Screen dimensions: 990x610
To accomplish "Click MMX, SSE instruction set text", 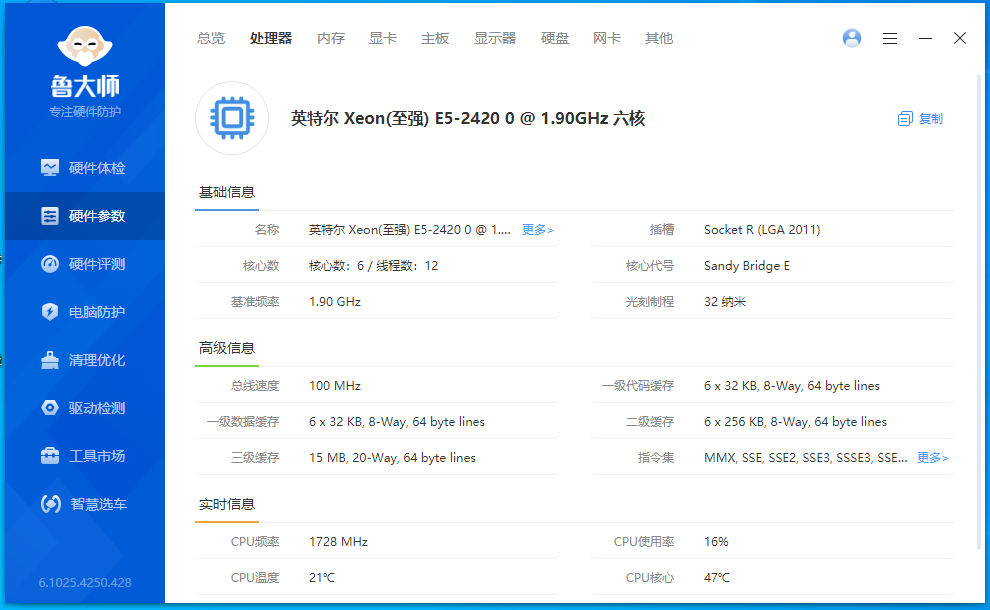I will click(x=806, y=458).
